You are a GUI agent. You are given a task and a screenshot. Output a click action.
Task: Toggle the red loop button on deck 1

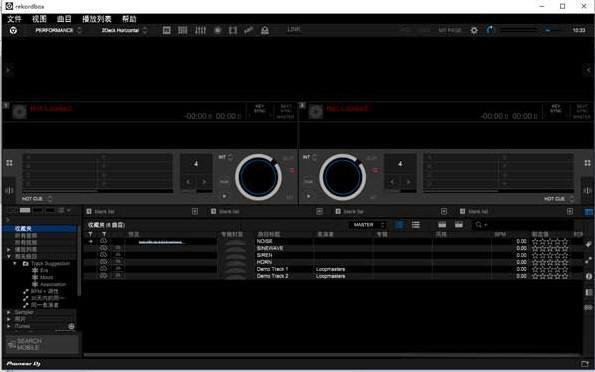[292, 171]
